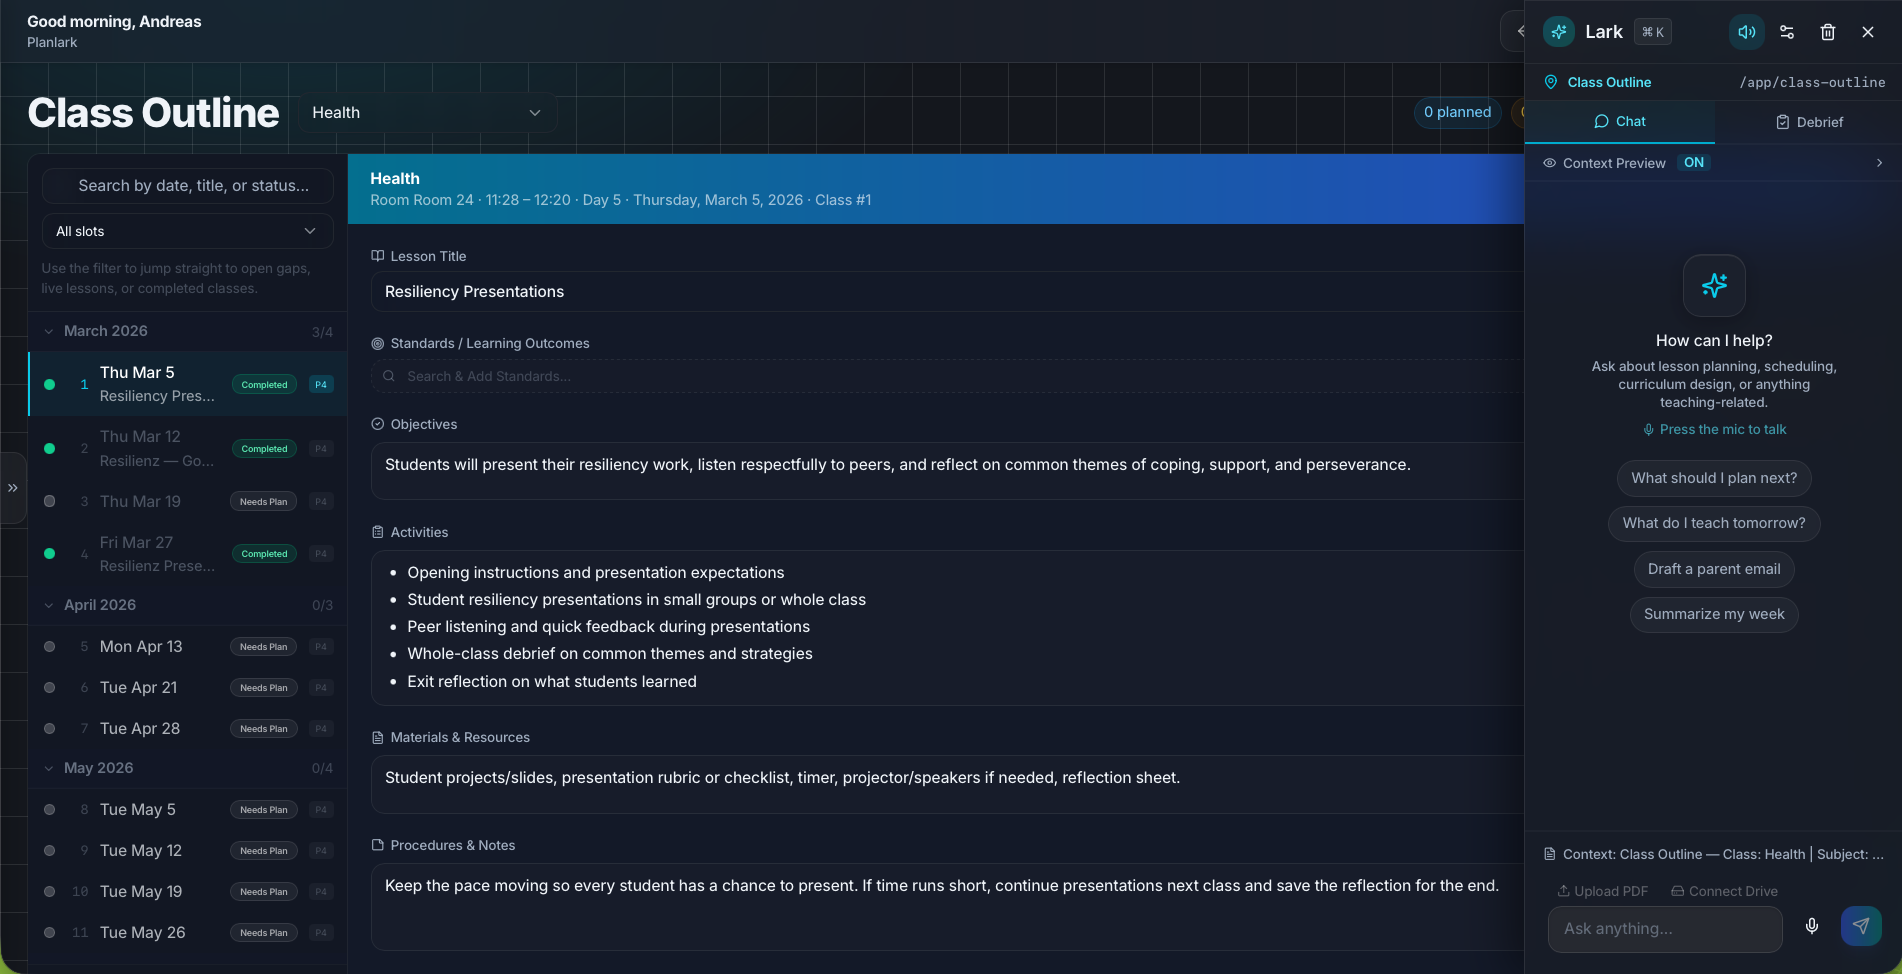This screenshot has width=1902, height=974.
Task: Click the Class Outline location pin
Action: 1550,82
